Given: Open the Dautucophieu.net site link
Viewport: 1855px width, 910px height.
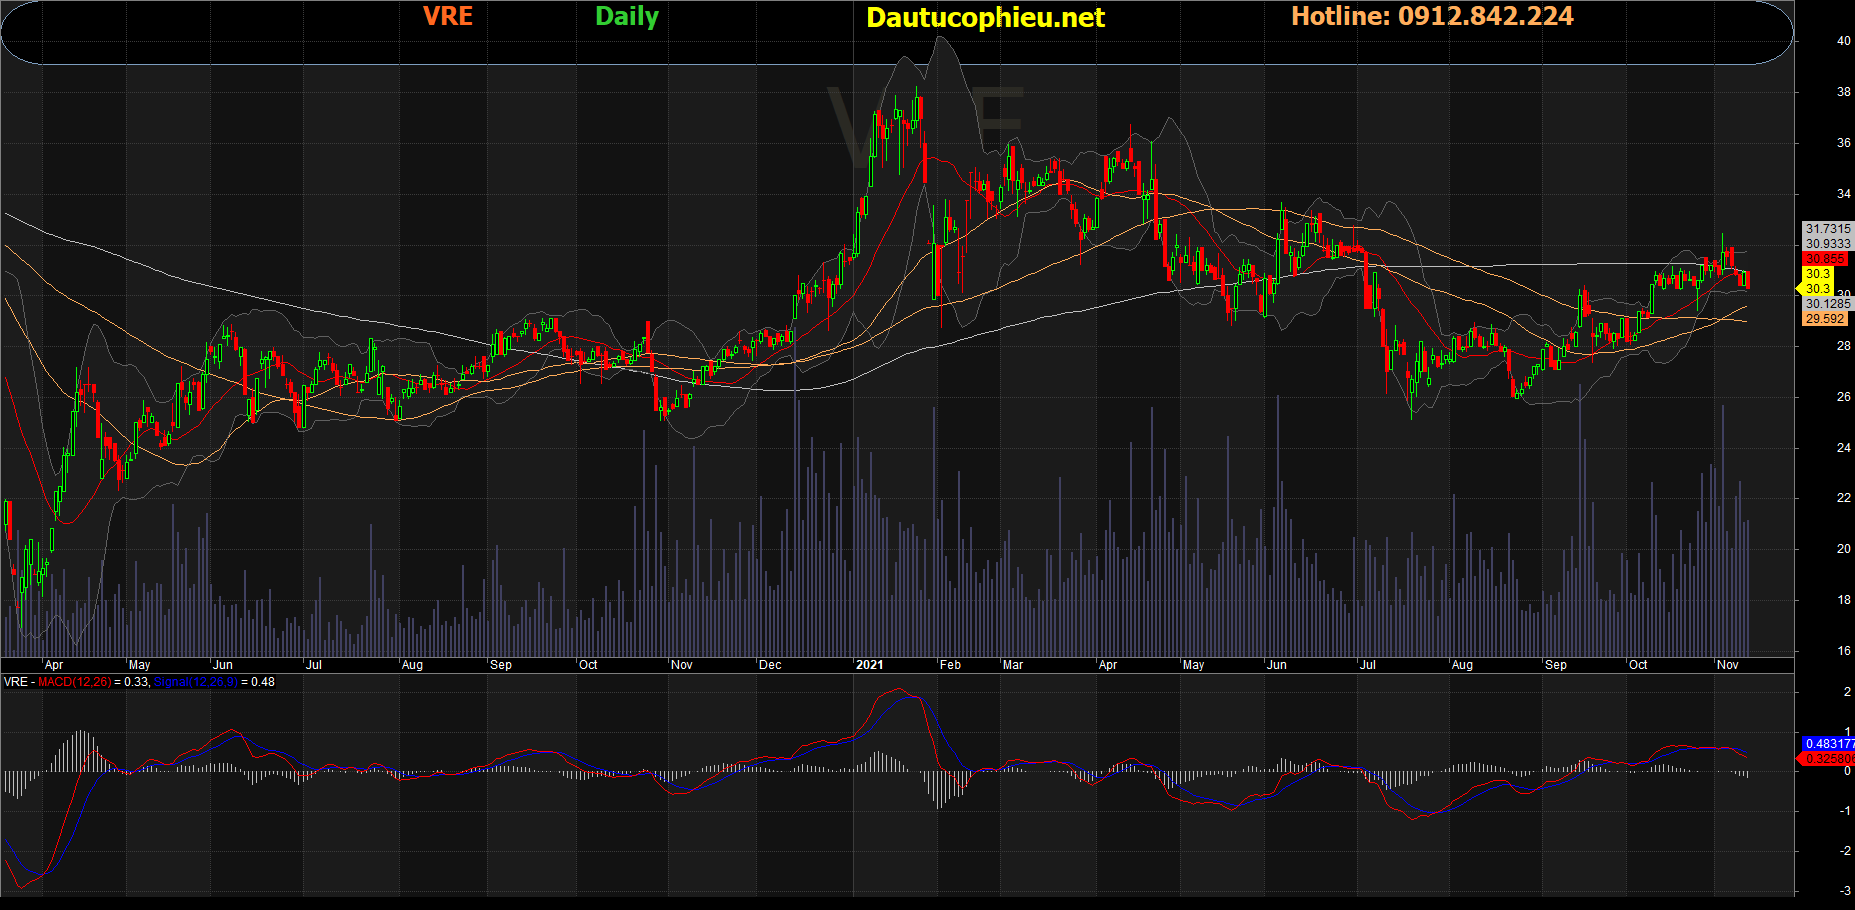Looking at the screenshot, I should (x=985, y=18).
